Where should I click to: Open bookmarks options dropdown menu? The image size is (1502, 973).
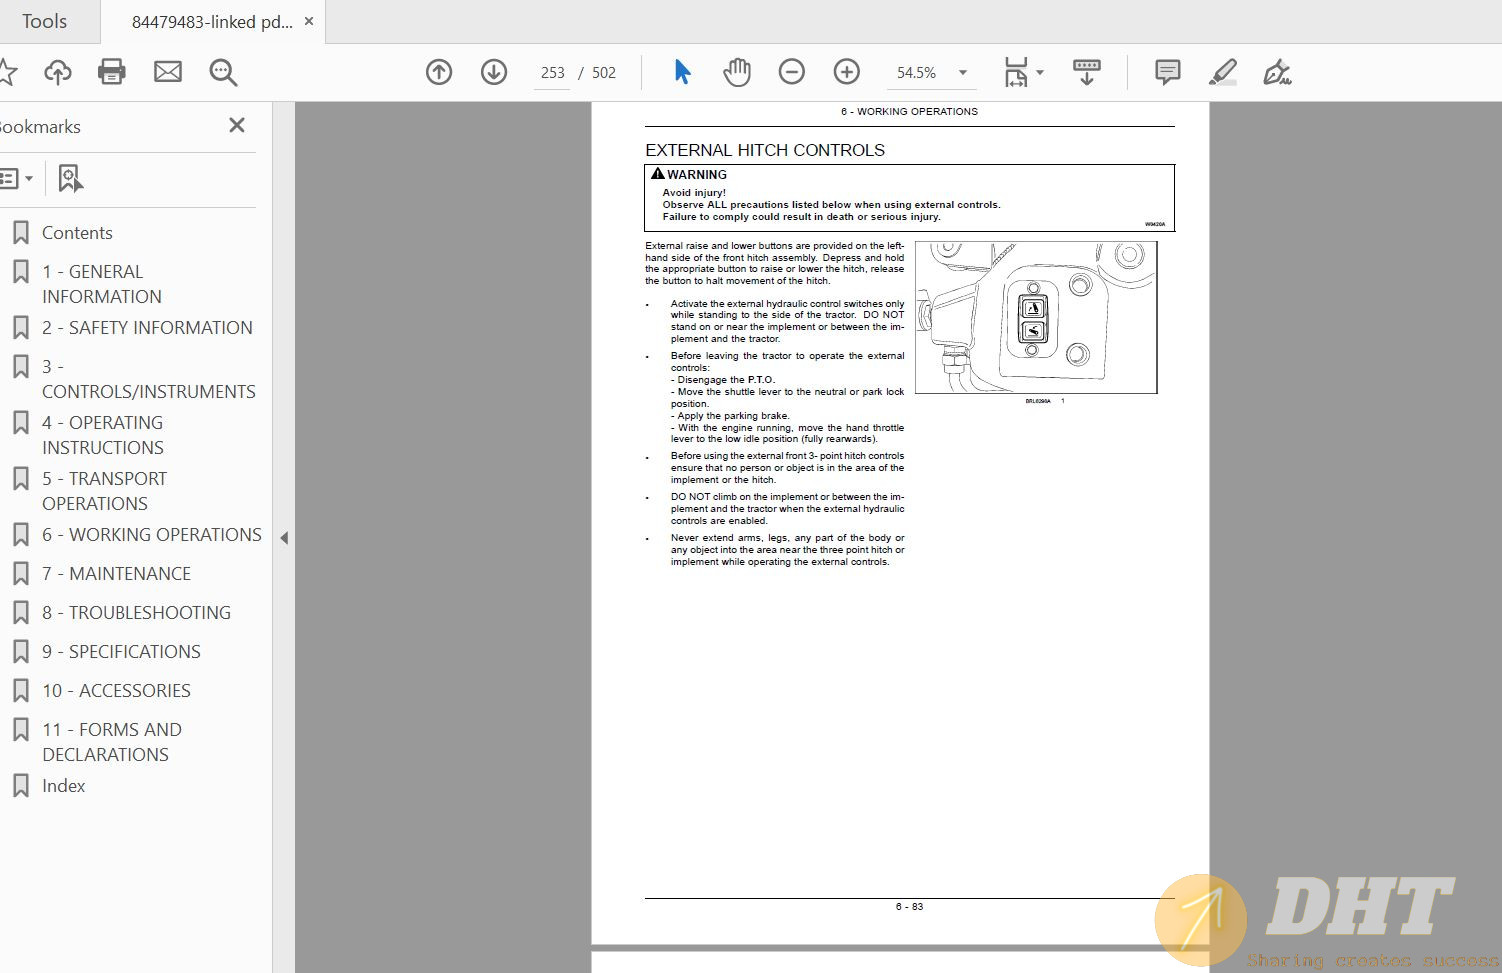click(17, 179)
